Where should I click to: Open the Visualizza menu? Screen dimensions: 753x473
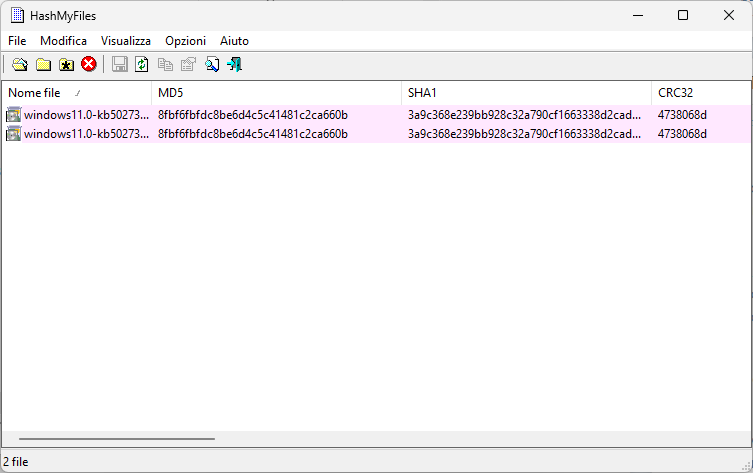[x=126, y=41]
